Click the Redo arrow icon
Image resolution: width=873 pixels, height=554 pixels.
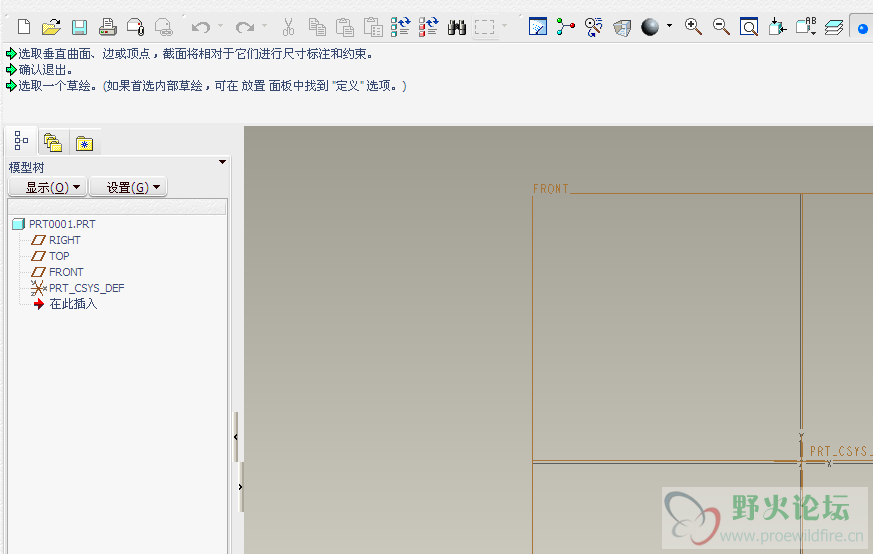click(x=245, y=27)
